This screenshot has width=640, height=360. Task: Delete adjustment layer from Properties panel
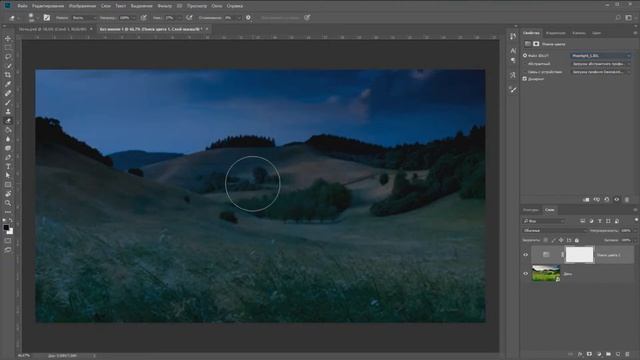point(627,200)
